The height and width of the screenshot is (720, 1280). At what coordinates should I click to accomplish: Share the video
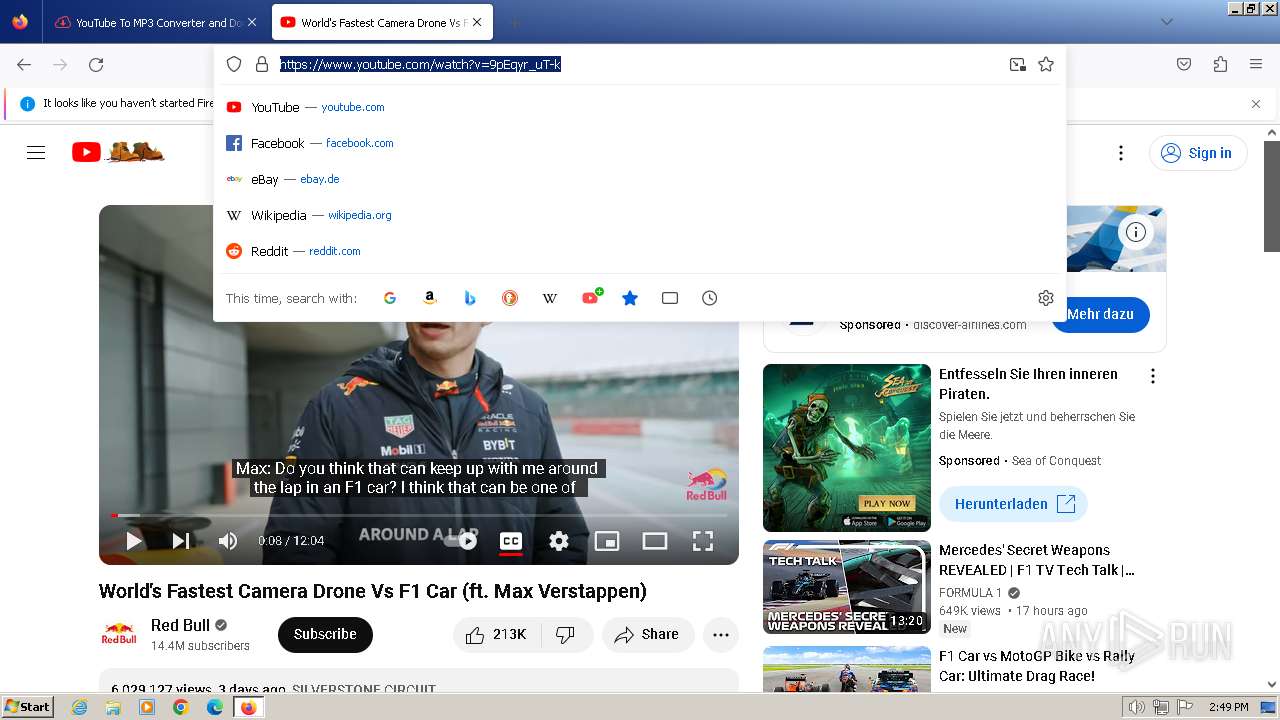coord(648,635)
